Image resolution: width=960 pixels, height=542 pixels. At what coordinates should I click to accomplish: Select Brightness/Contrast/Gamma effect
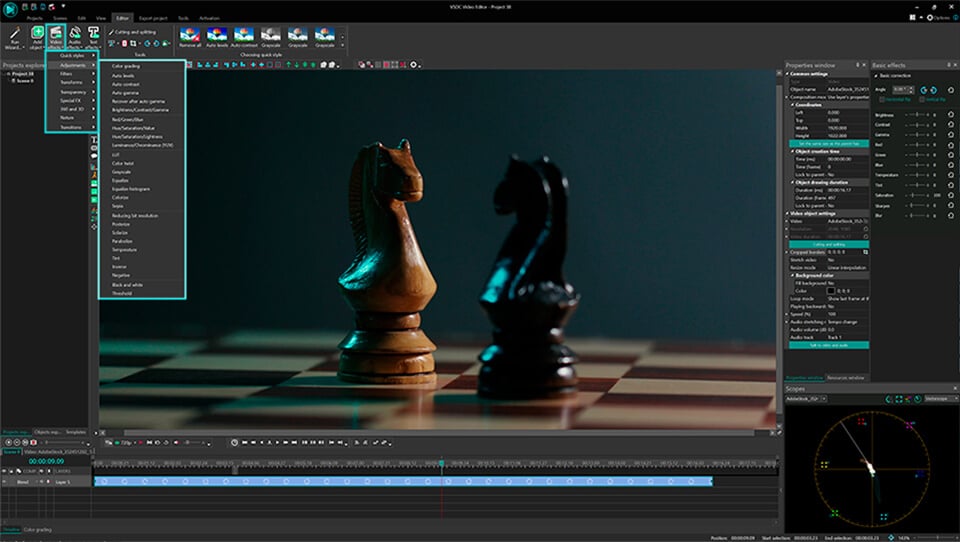141,110
